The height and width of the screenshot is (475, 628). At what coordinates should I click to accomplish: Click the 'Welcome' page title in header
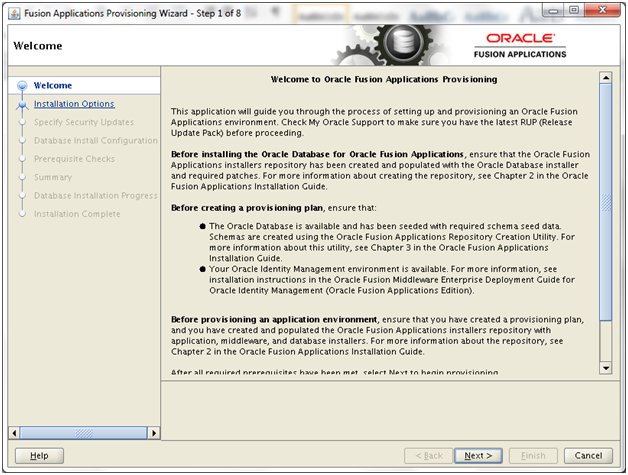tap(38, 46)
